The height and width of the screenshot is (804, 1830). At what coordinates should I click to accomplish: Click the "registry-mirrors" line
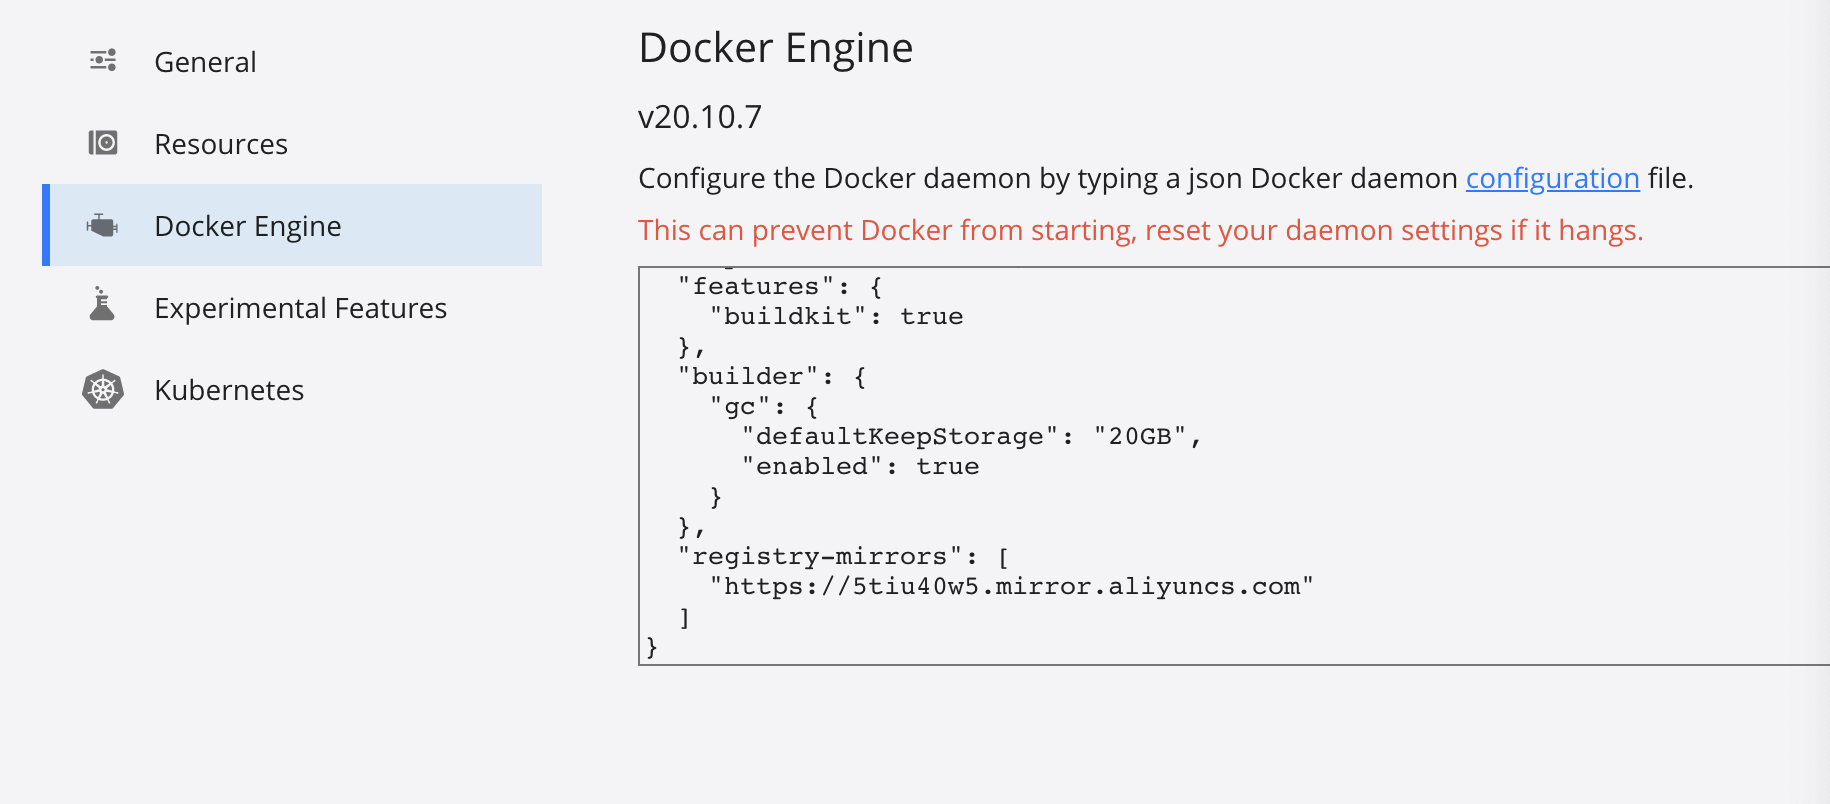843,557
